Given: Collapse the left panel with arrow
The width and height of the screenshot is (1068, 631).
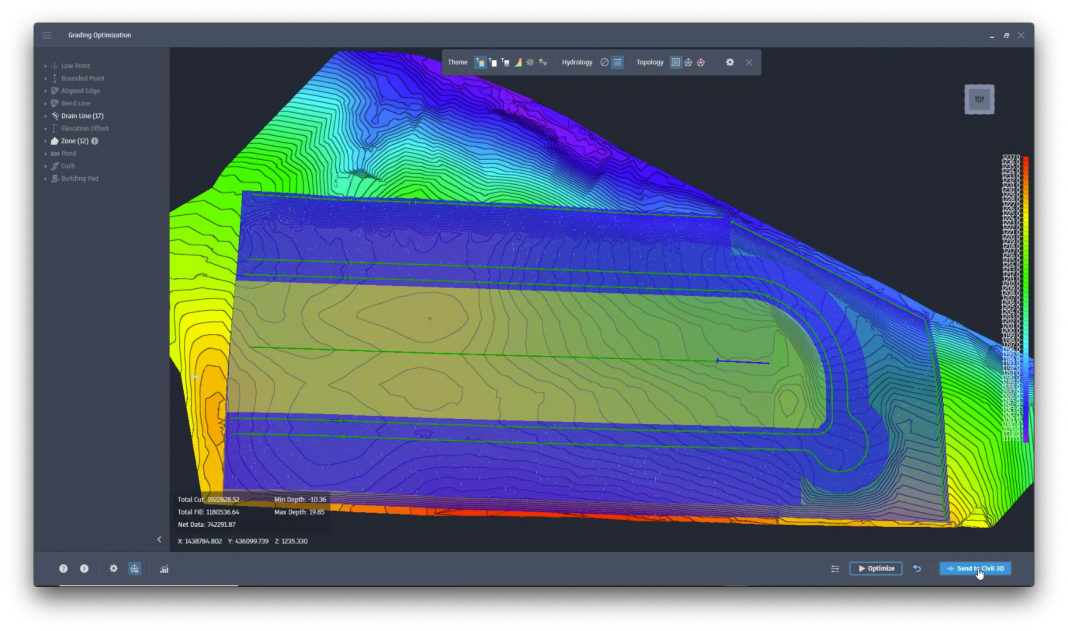Looking at the screenshot, I should pyautogui.click(x=159, y=539).
